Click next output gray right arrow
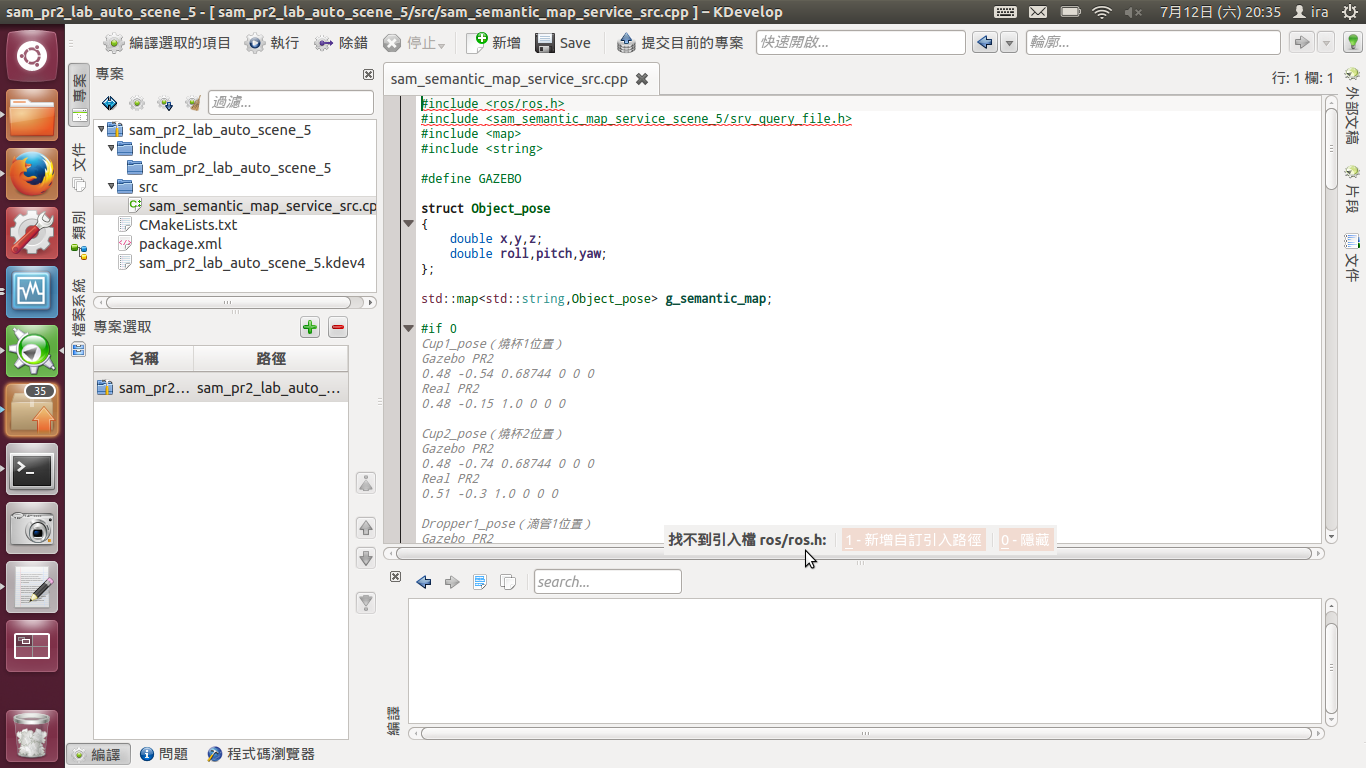Screen dimensions: 1366x768 [x=452, y=582]
